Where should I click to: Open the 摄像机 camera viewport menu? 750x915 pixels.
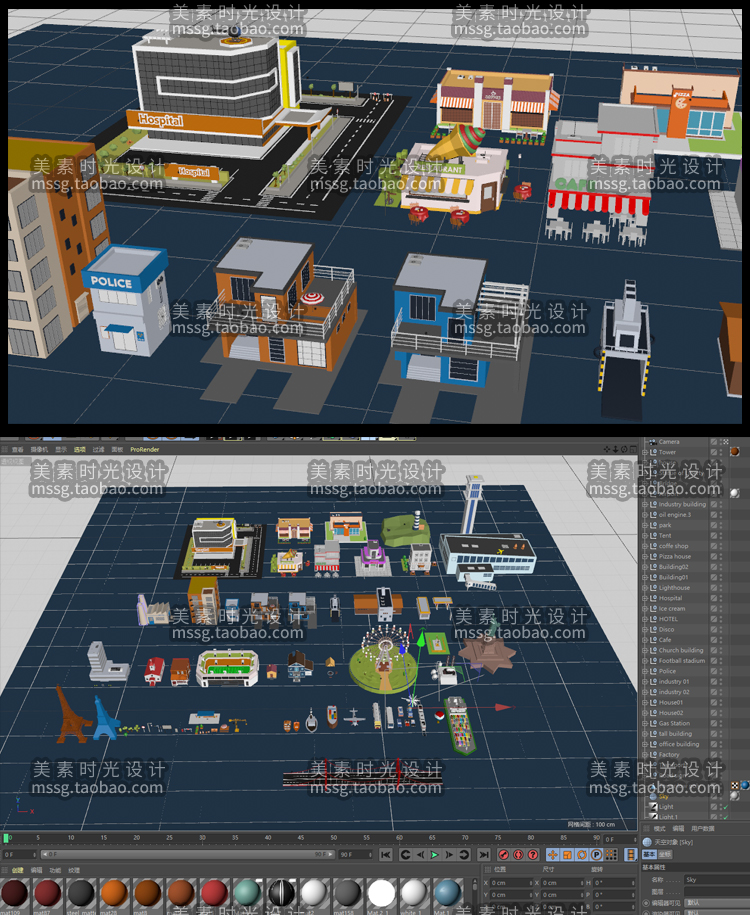pos(39,449)
